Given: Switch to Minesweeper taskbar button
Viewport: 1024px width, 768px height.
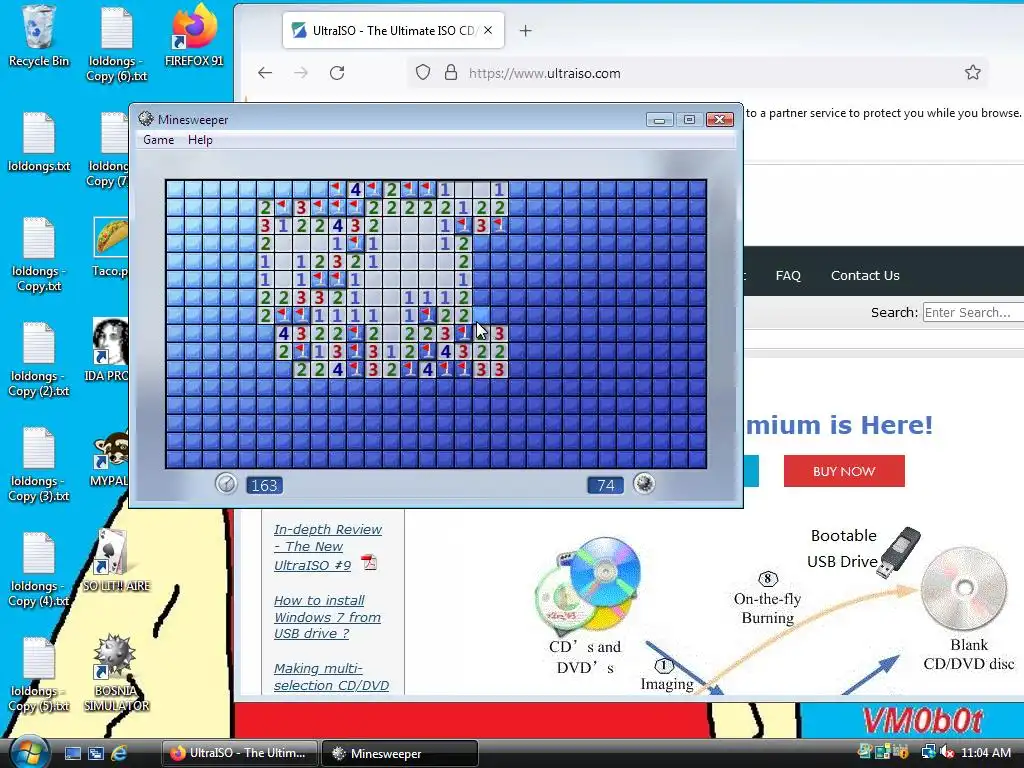Looking at the screenshot, I should coord(400,754).
